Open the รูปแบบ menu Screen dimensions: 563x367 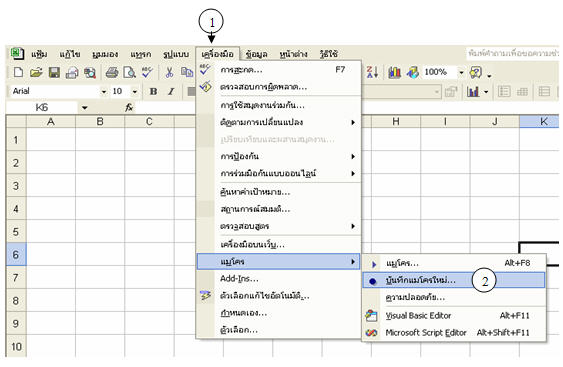[x=176, y=54]
